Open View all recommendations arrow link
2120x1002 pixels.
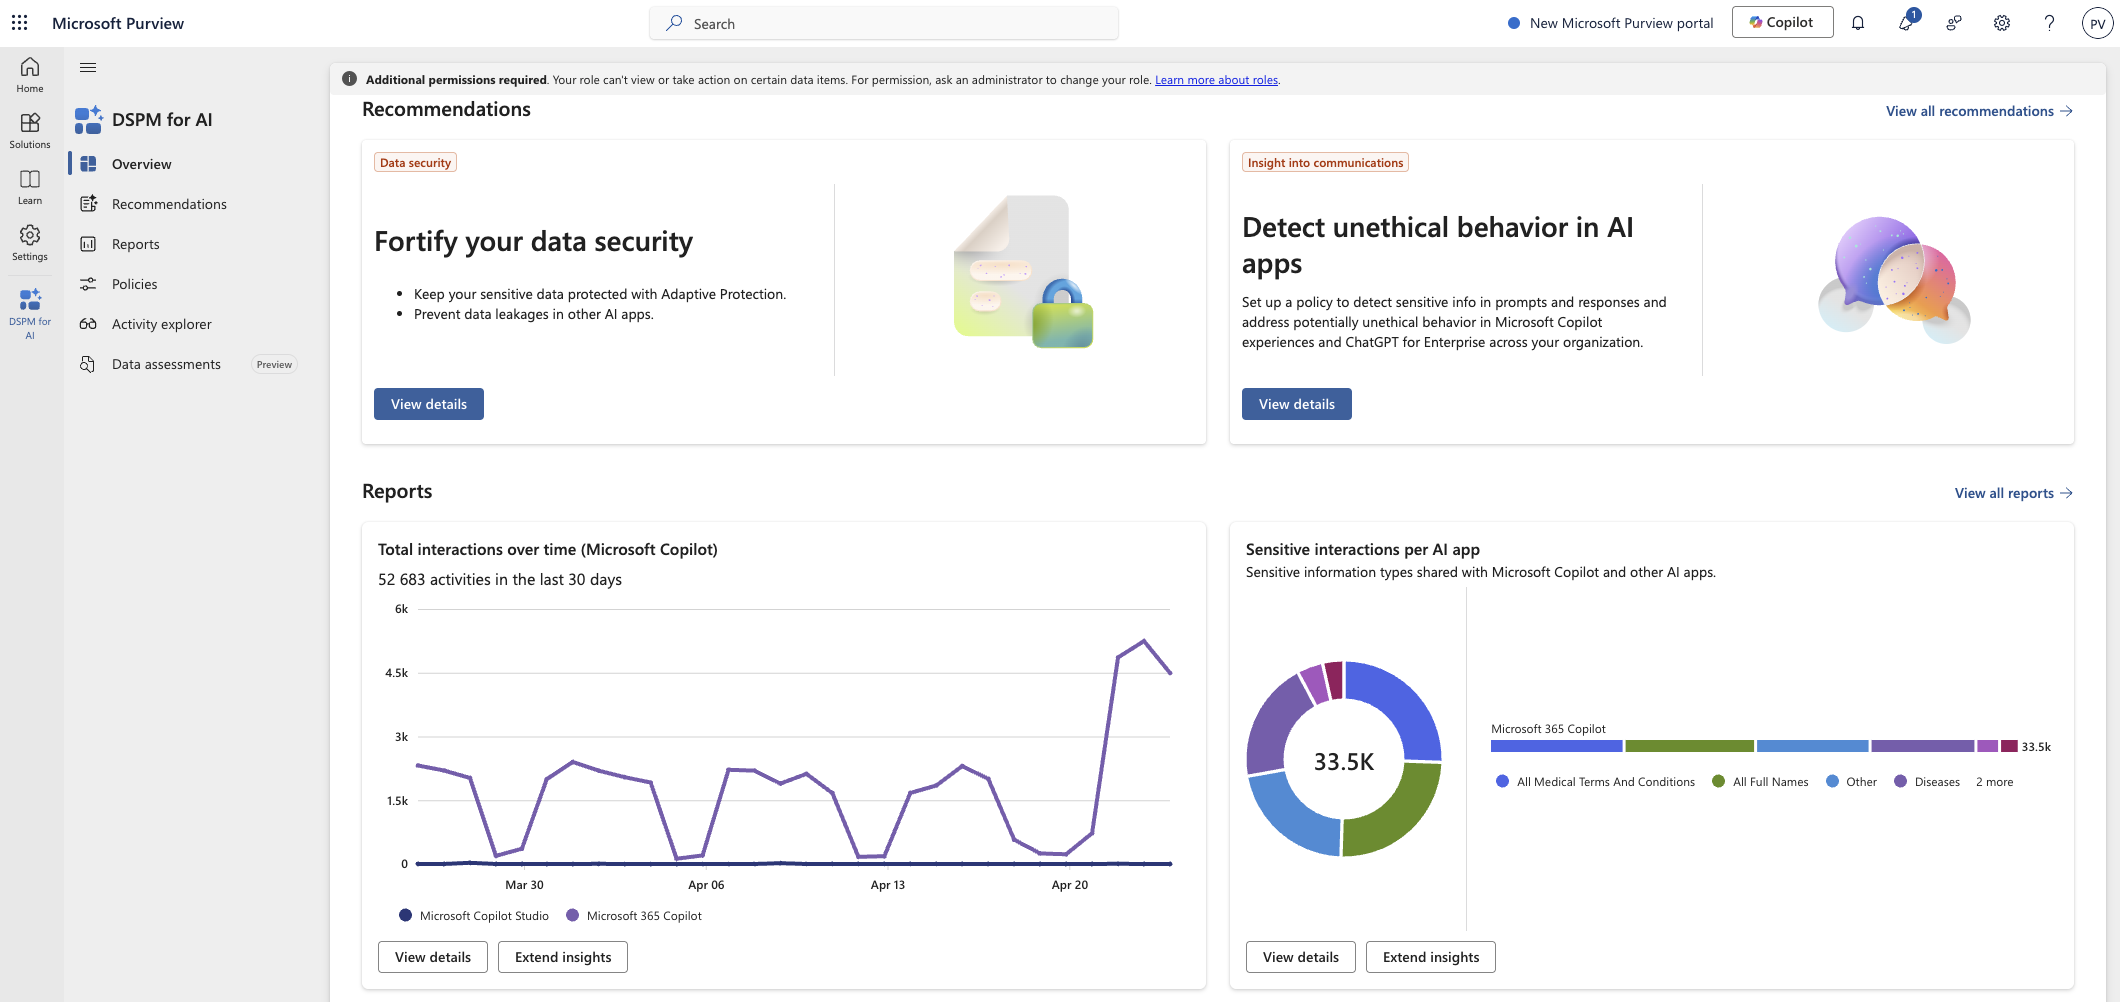[1979, 111]
